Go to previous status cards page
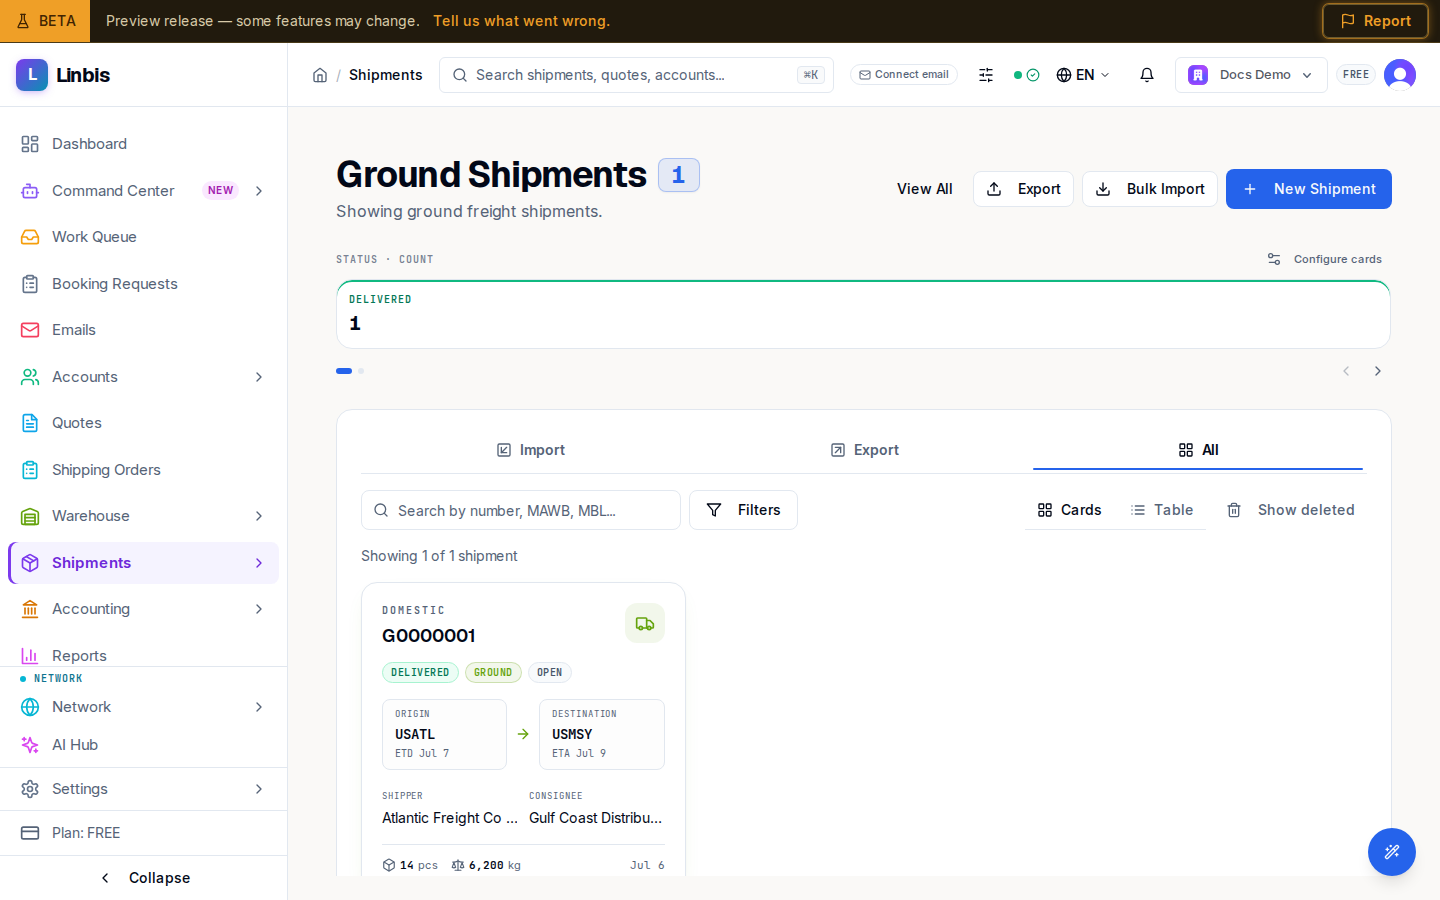The height and width of the screenshot is (900, 1440). [x=1346, y=371]
